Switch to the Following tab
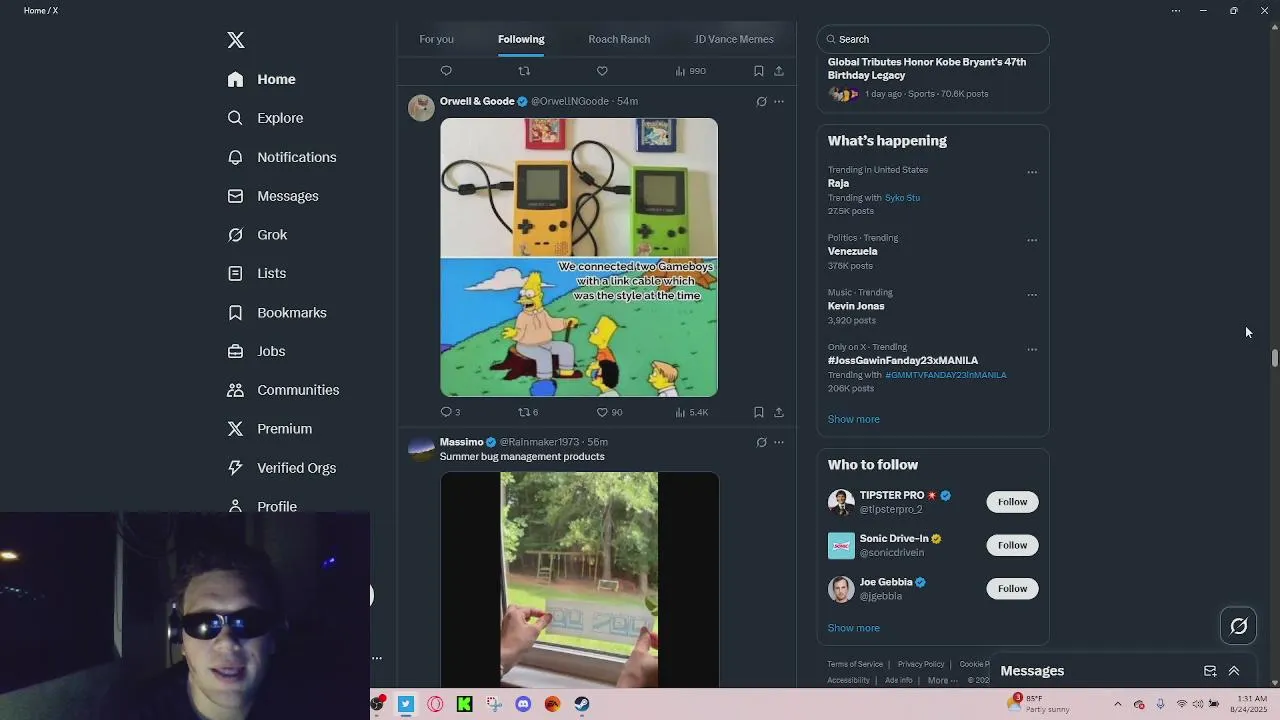The width and height of the screenshot is (1280, 720). (x=521, y=39)
